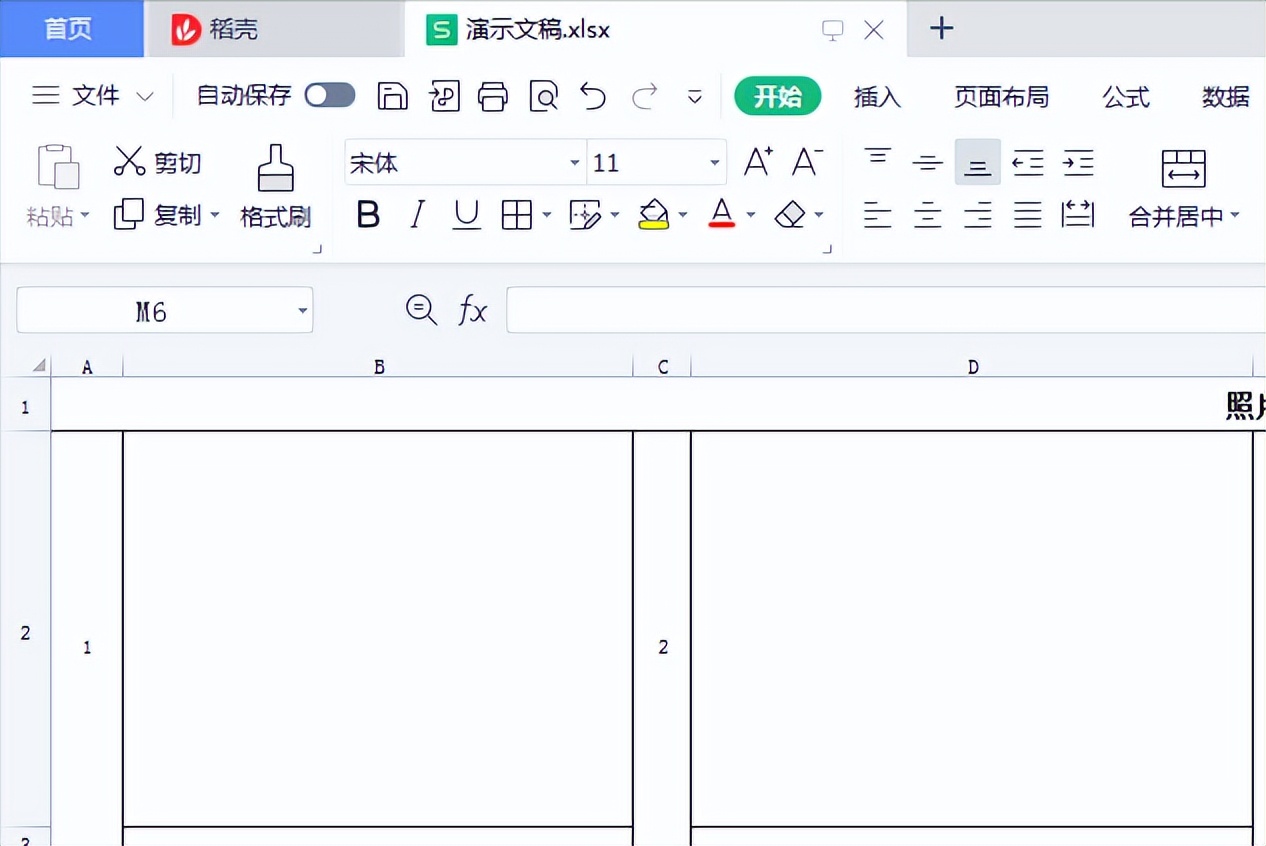
Task: Apply cell borders icon
Action: coord(516,214)
